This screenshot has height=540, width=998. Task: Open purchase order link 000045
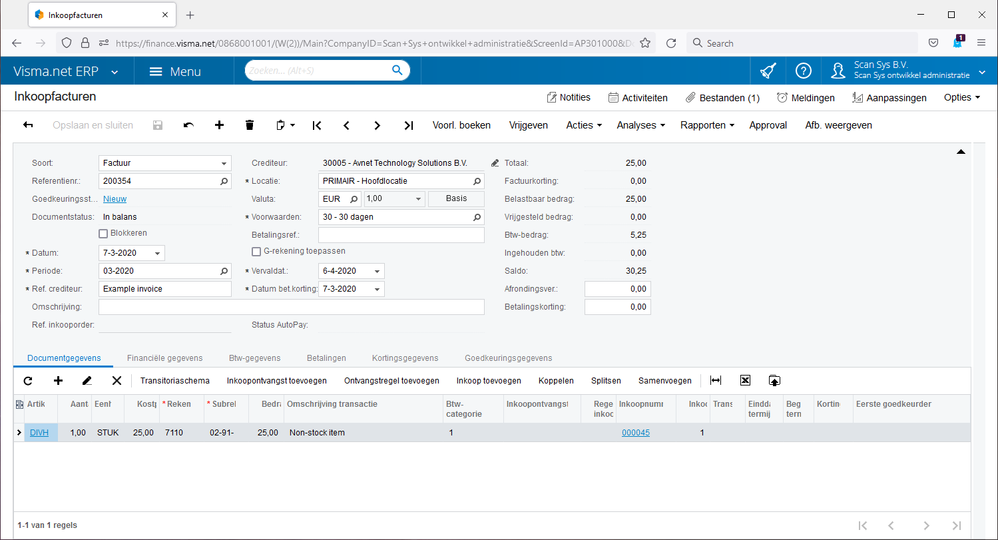(x=635, y=433)
